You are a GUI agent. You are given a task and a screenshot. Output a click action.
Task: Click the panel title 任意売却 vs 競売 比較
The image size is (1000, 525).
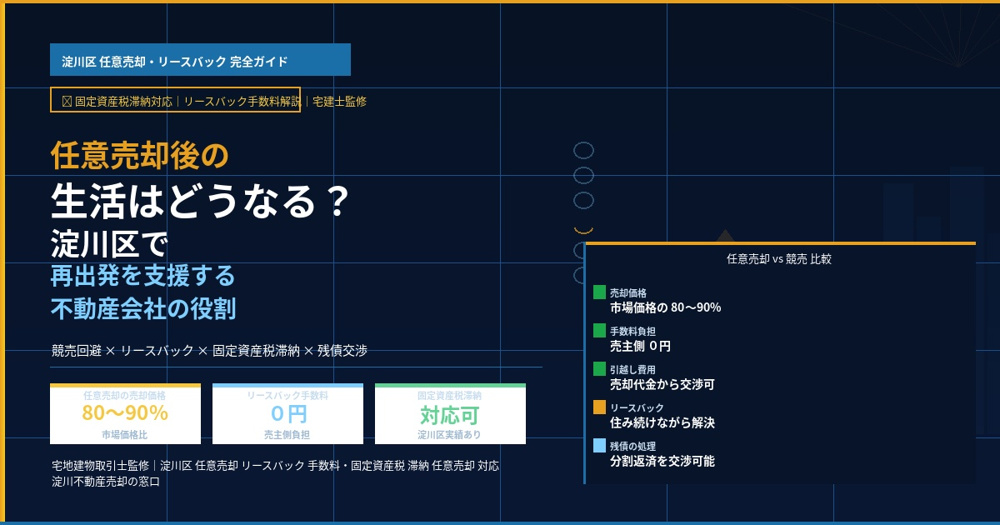(779, 259)
